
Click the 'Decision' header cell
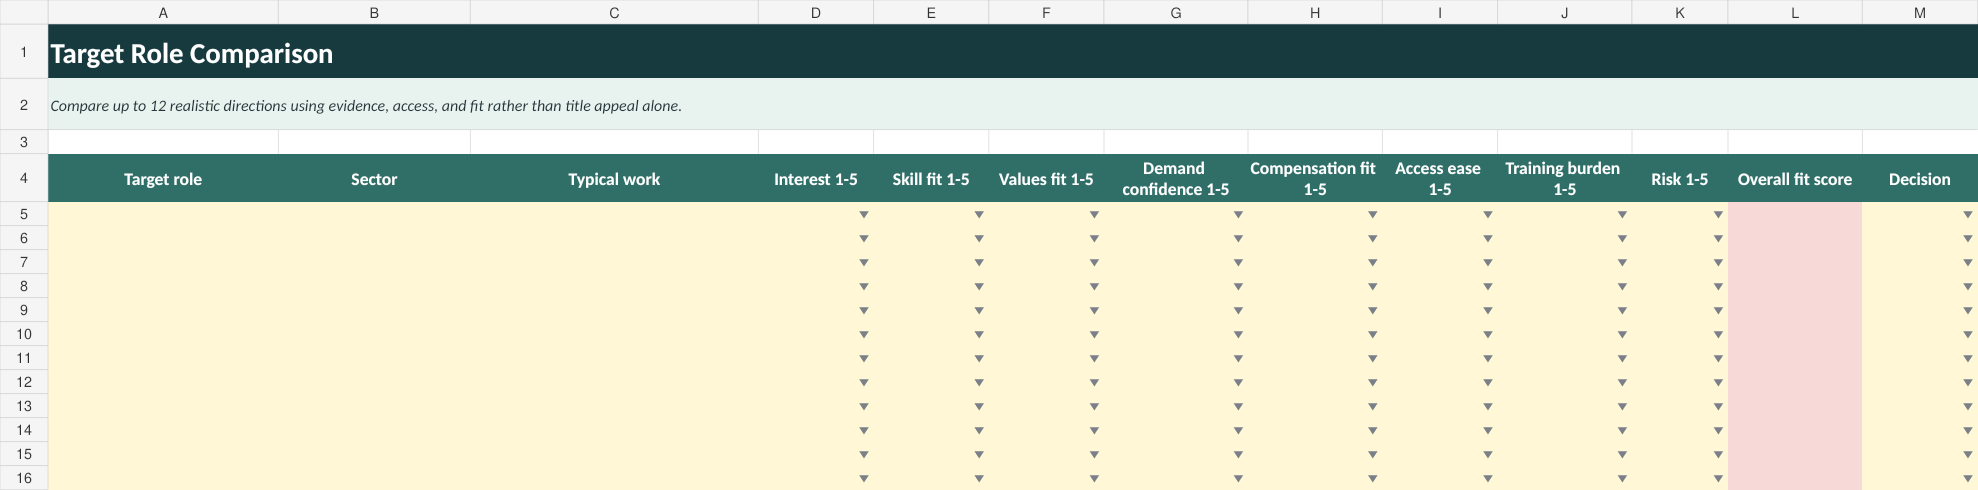tap(1920, 179)
